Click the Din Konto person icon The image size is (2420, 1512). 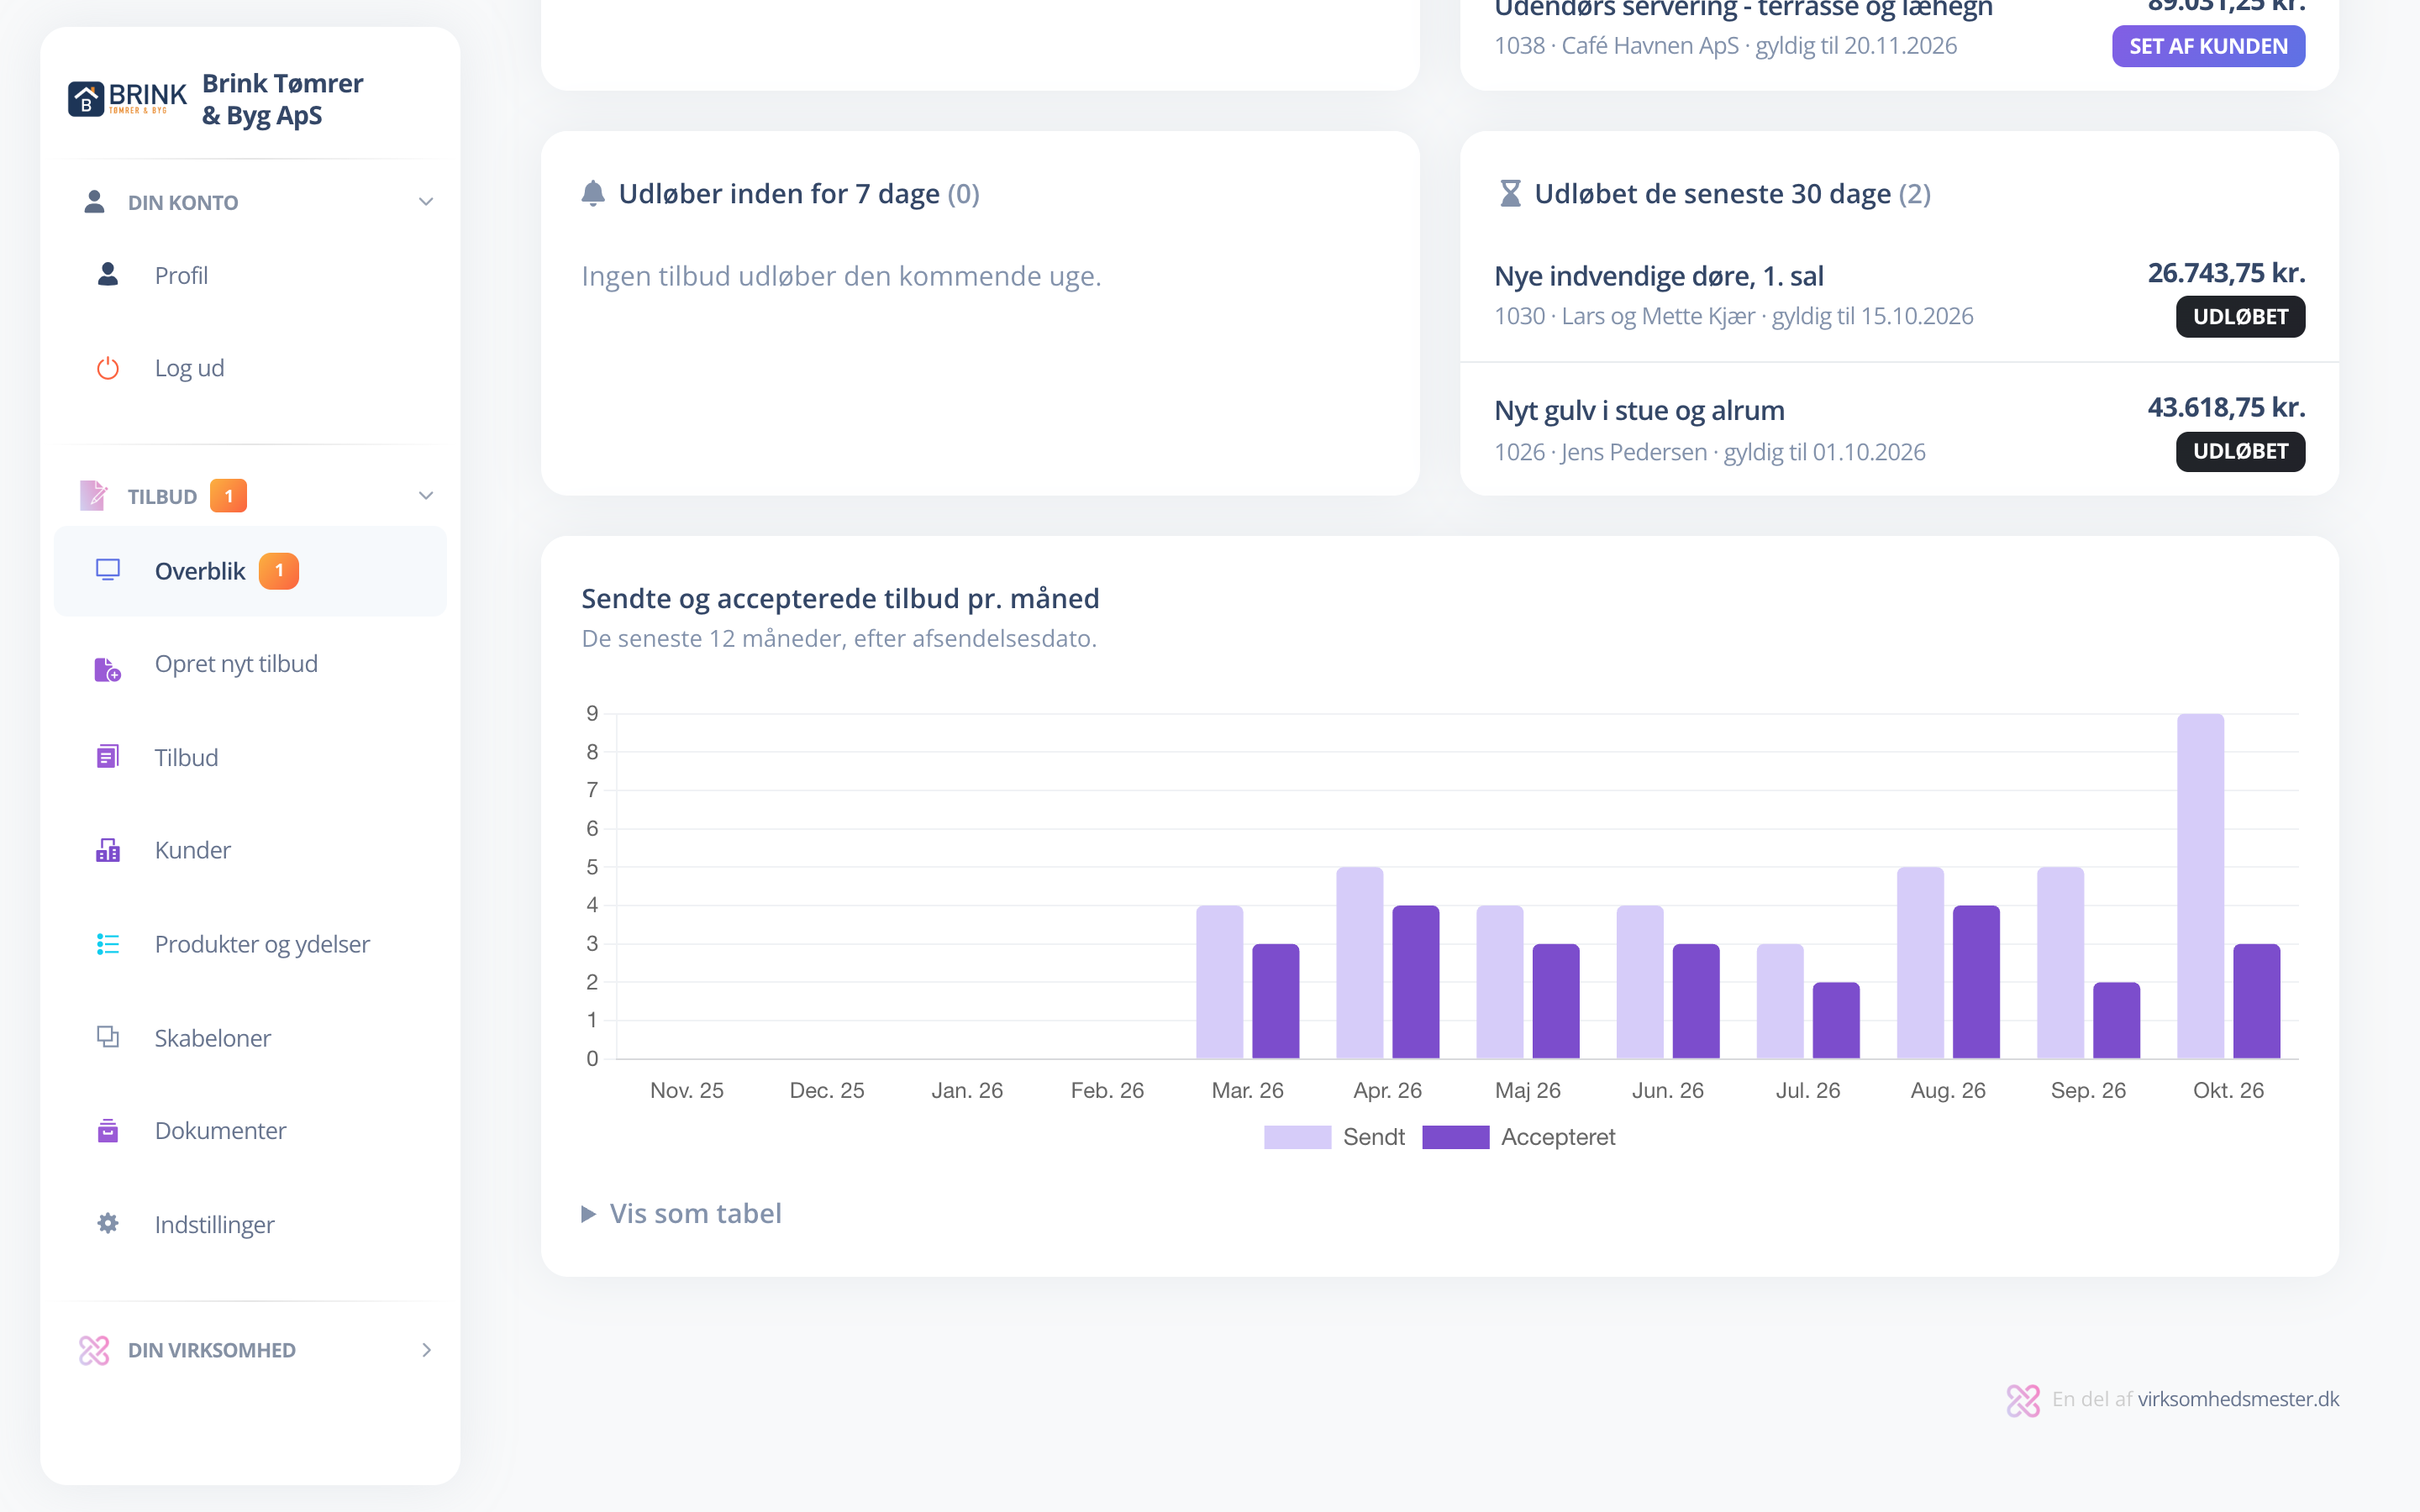(x=94, y=202)
